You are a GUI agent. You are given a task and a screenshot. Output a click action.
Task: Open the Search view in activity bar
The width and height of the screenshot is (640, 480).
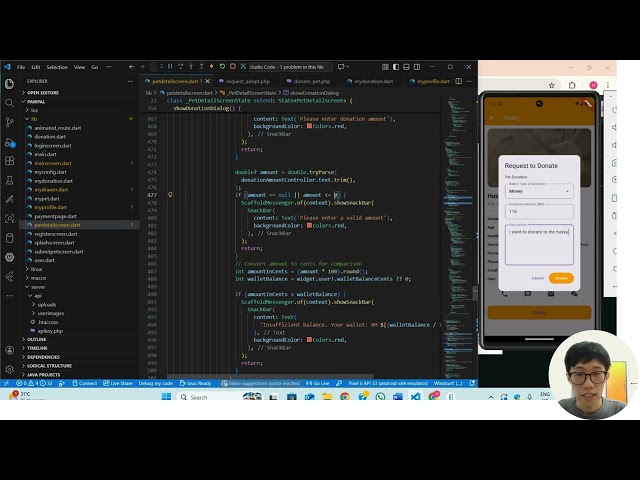click(x=9, y=102)
